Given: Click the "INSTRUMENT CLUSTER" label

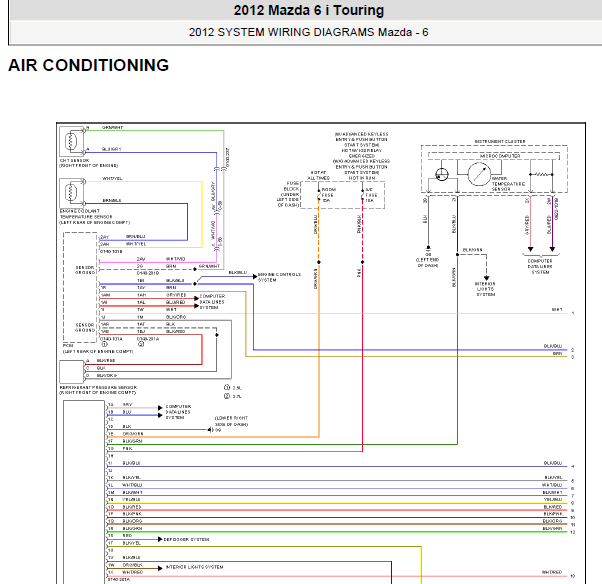Looking at the screenshot, I should [x=499, y=142].
